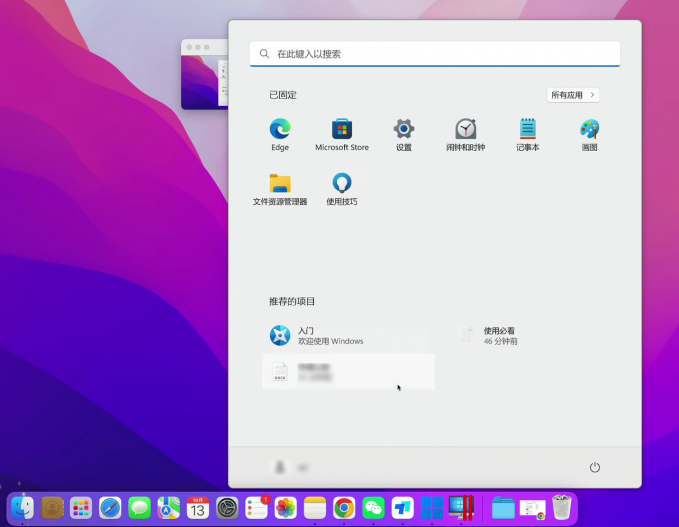Open the blue folder stack in Dock

(503, 508)
